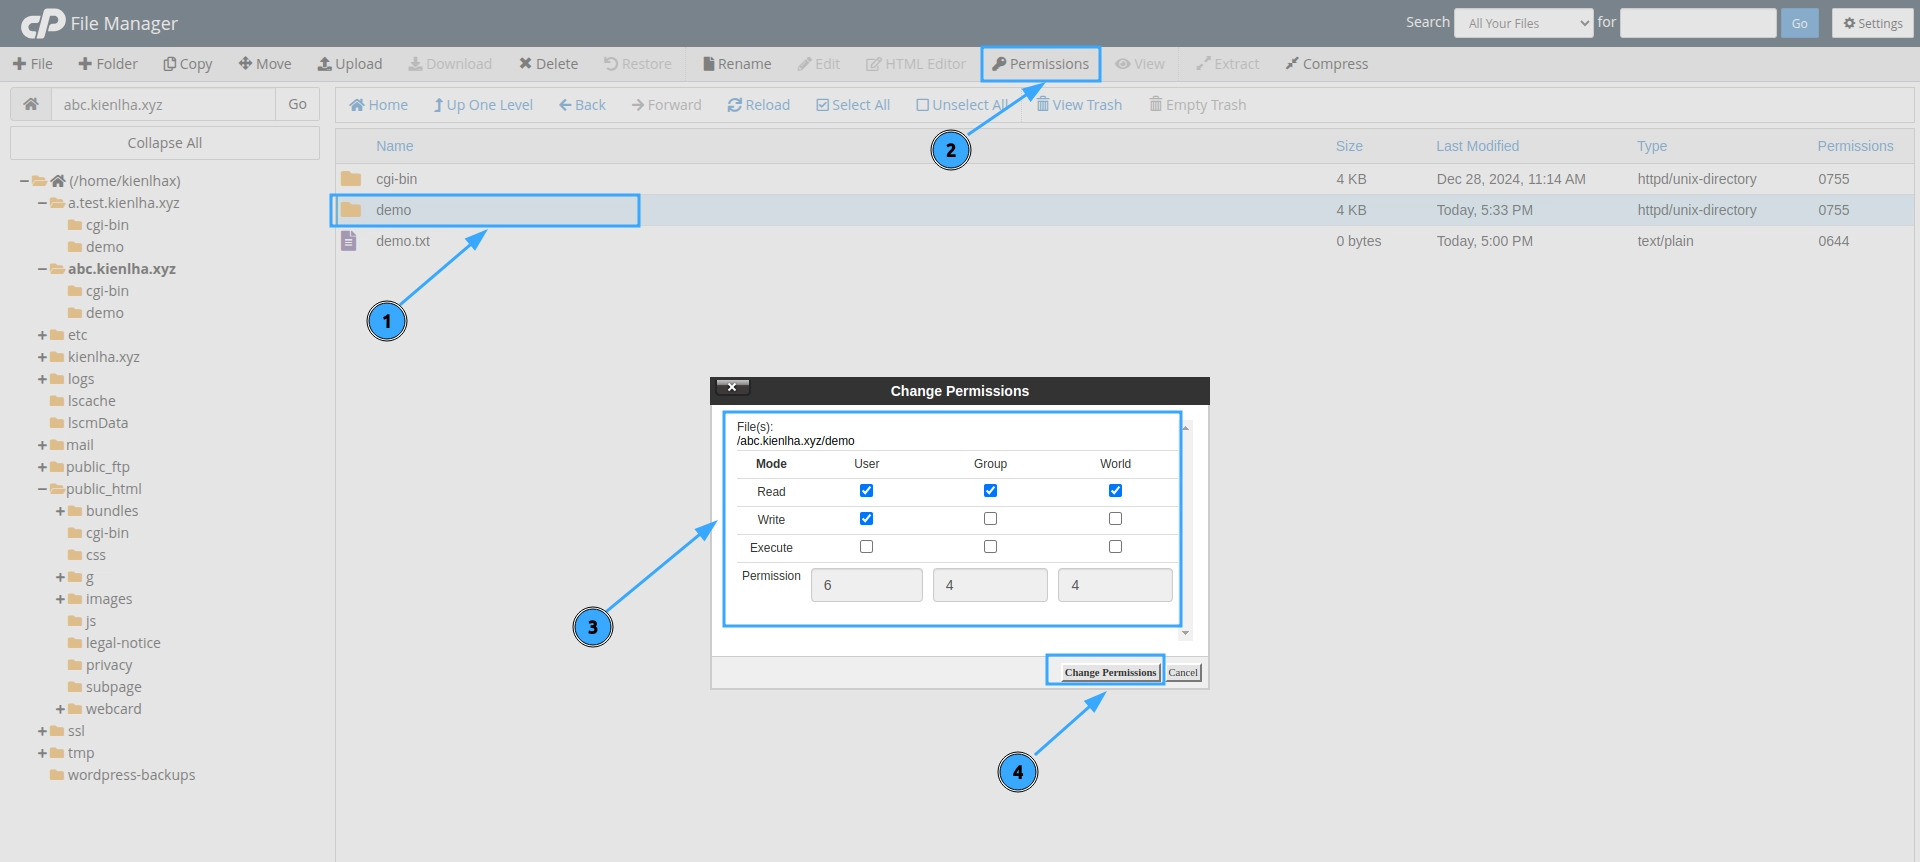Image resolution: width=1920 pixels, height=862 pixels.
Task: Enable Execute permission for User
Action: click(866, 547)
